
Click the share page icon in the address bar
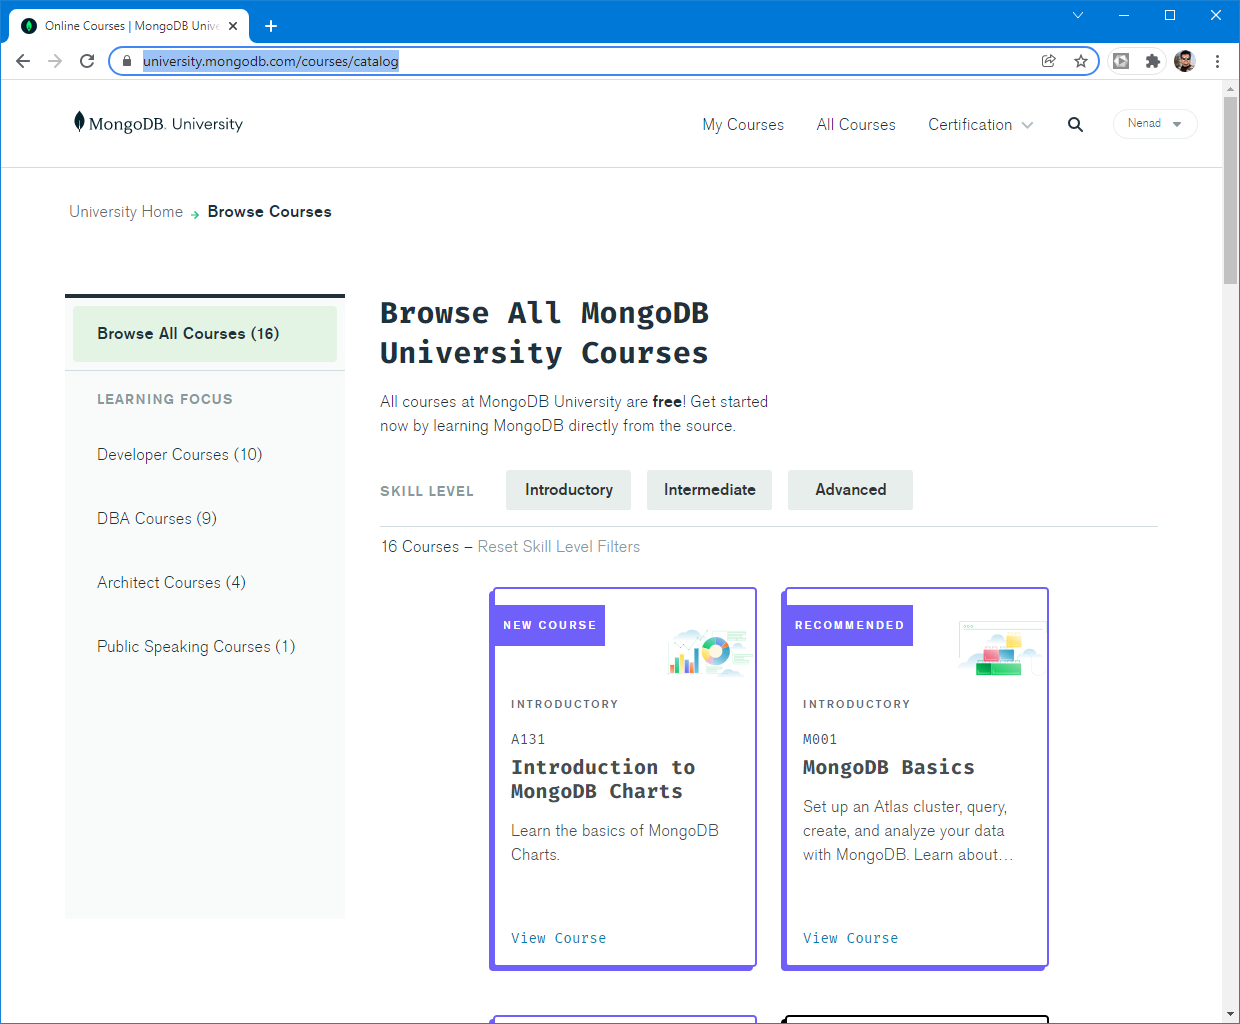(1049, 61)
